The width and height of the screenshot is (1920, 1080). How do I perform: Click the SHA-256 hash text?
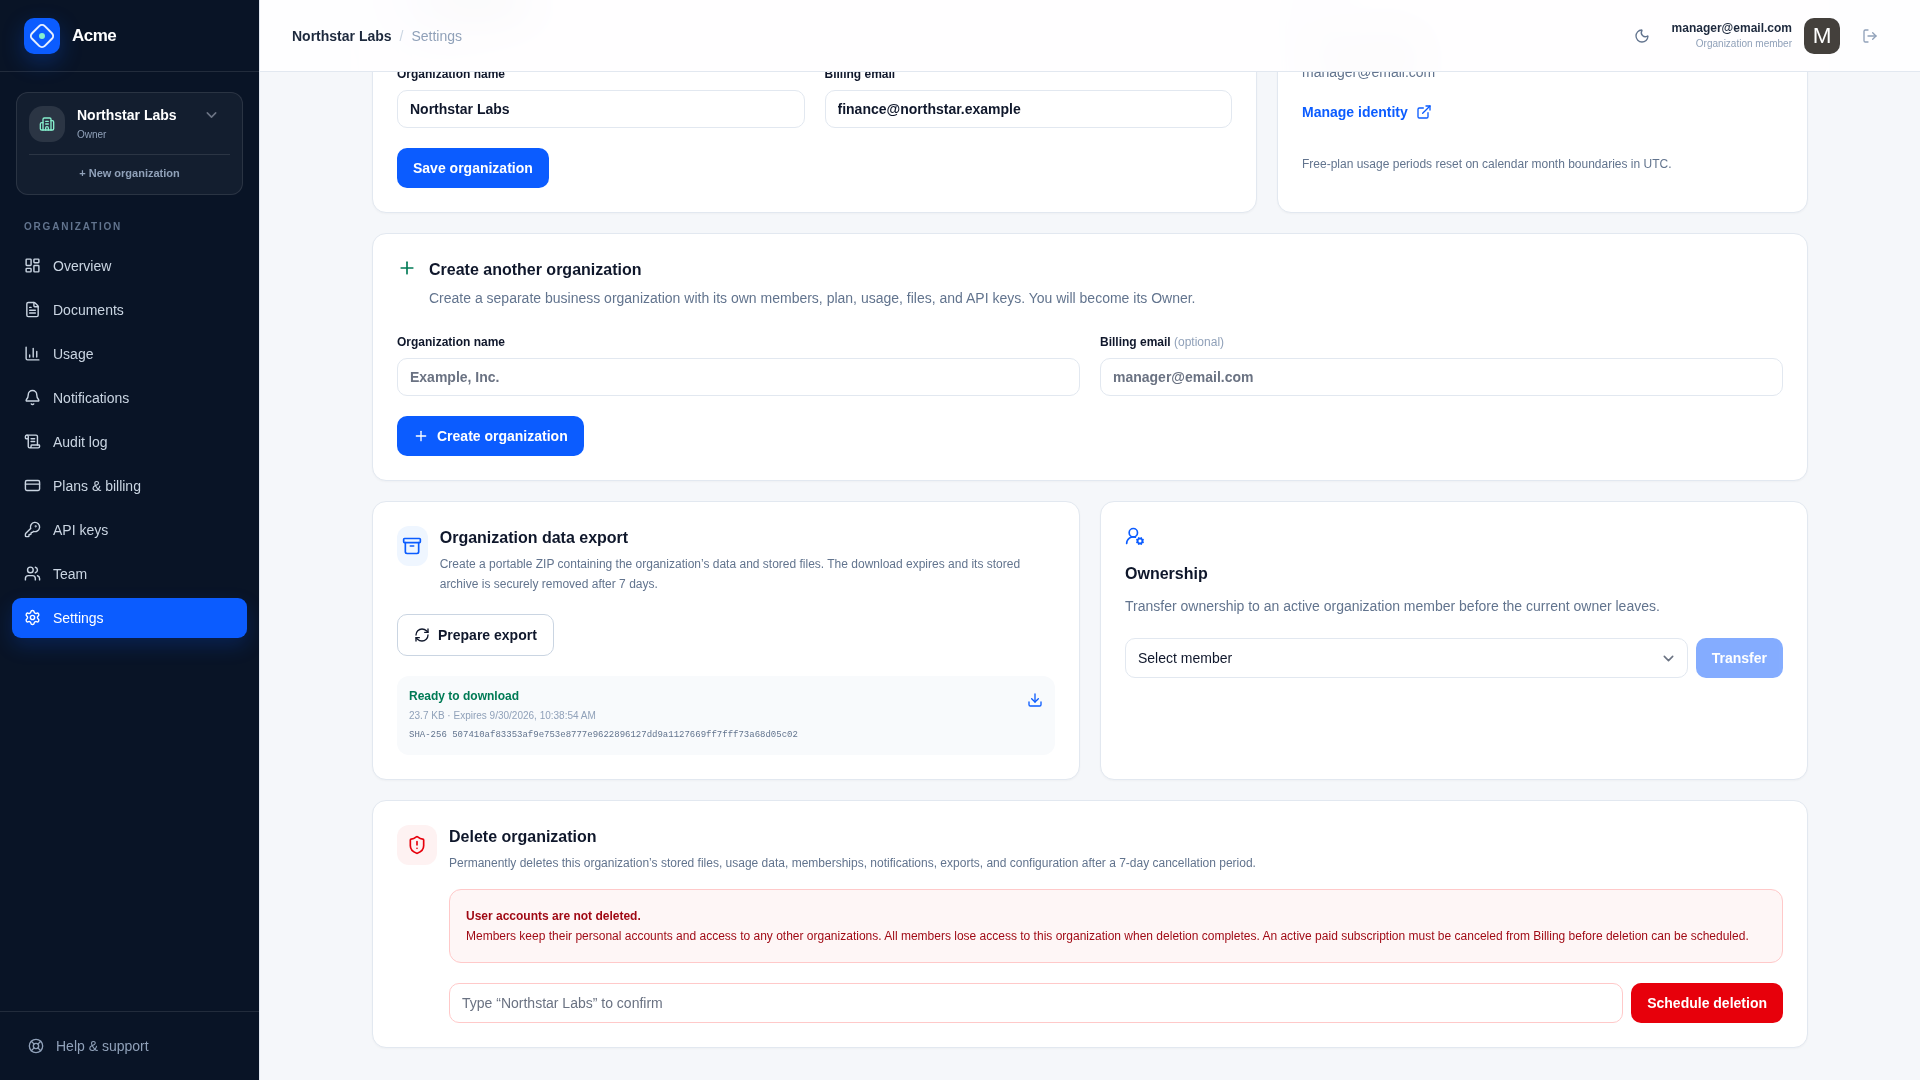603,735
